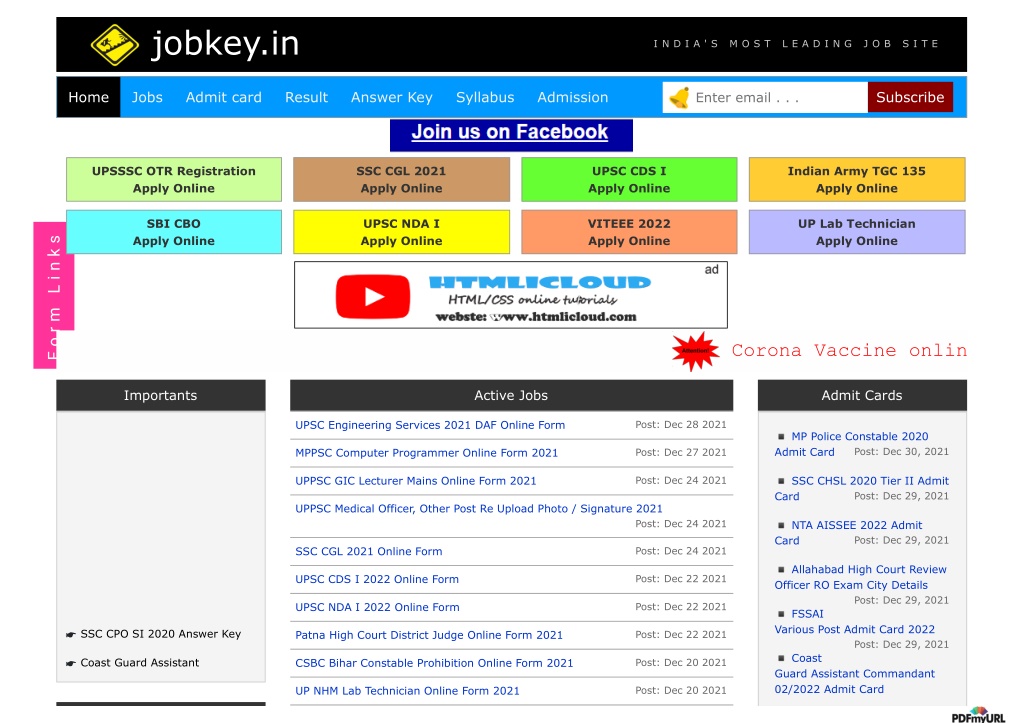Open UPSC Engineering Services 2021 DAF form
The image size is (1024, 723).
[430, 425]
